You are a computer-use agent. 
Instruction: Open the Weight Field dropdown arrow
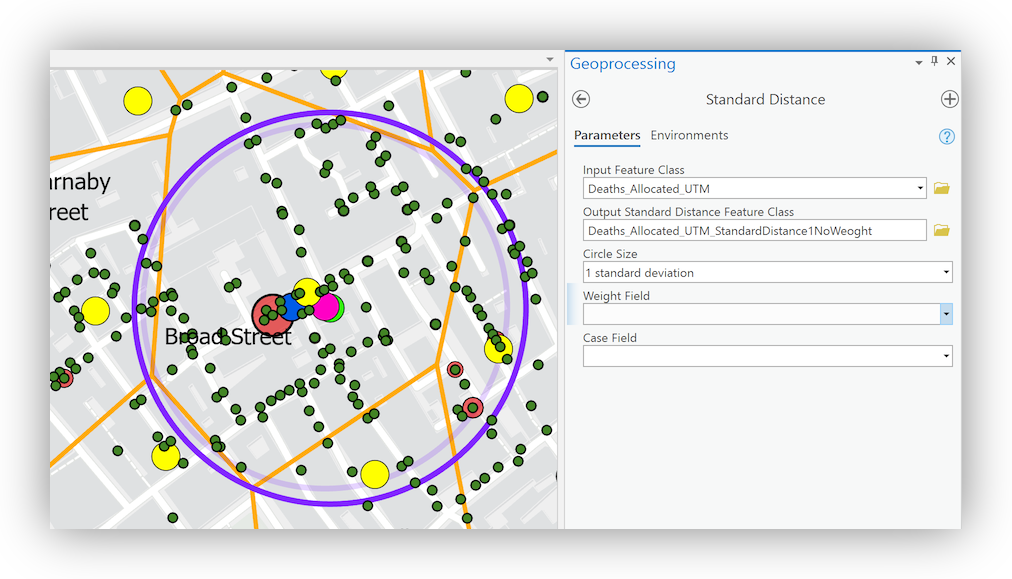(946, 314)
